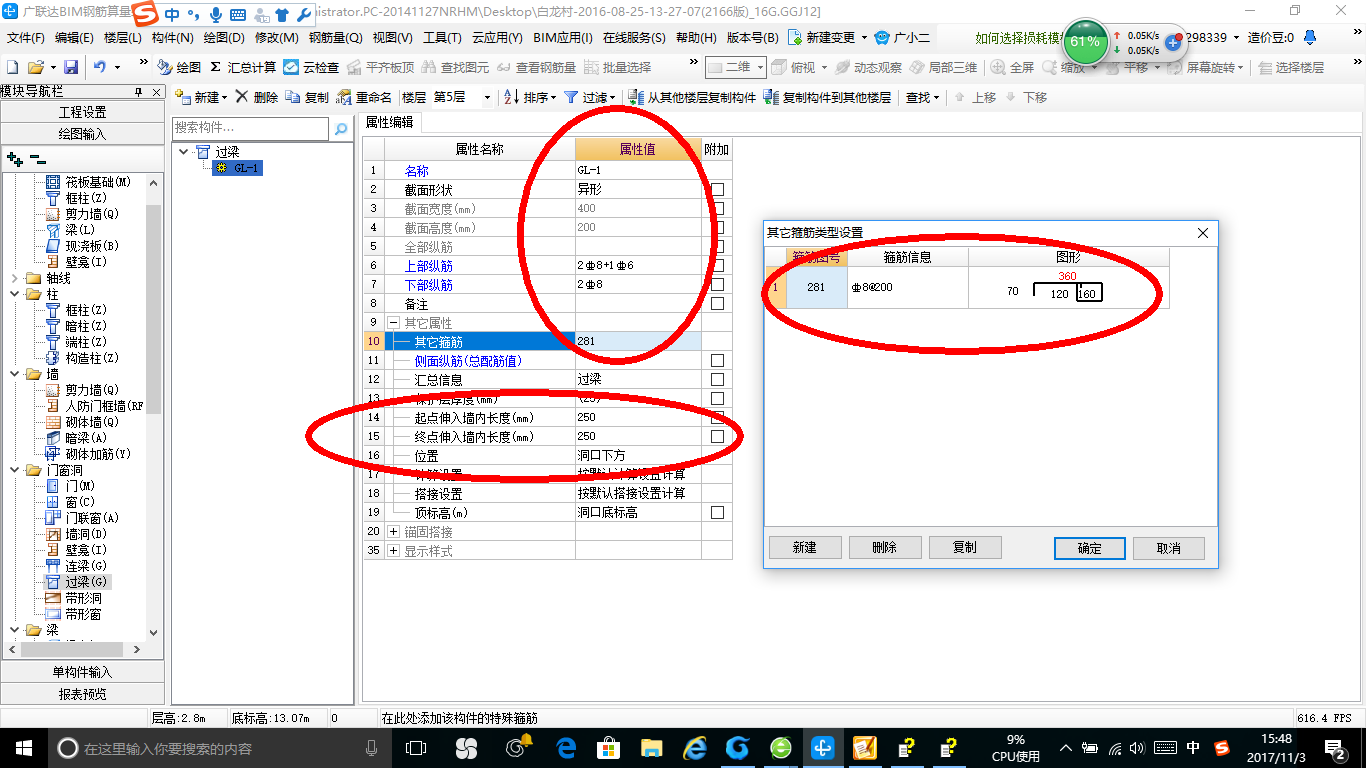
Task: Activate 动态观察 orbit view tool
Action: pos(868,67)
